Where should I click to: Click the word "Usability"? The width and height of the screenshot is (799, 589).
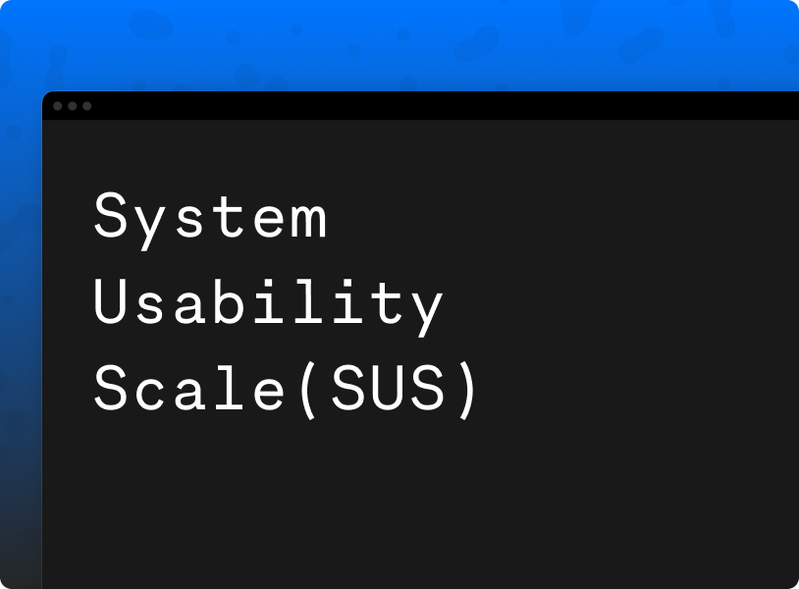[268, 303]
